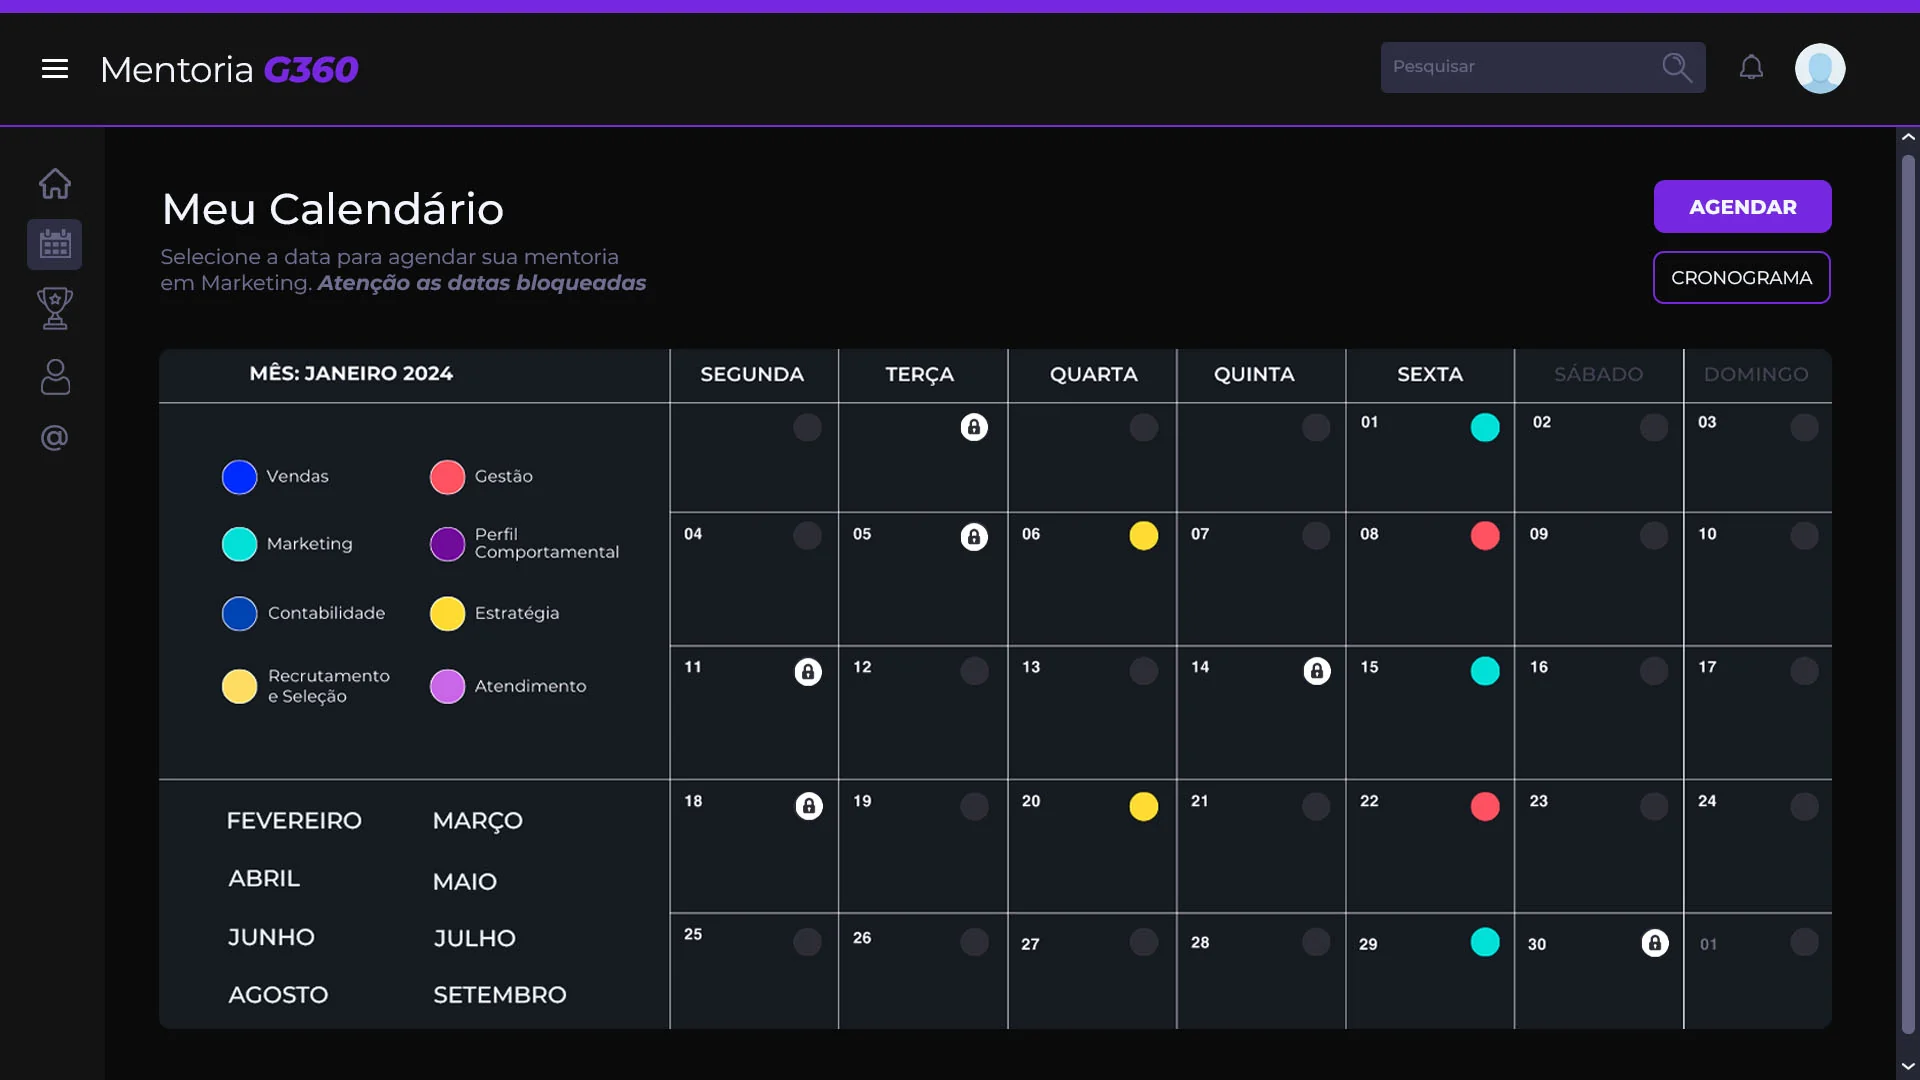Switch to MARÇO month
Screen dimensions: 1920x1080
(x=478, y=821)
